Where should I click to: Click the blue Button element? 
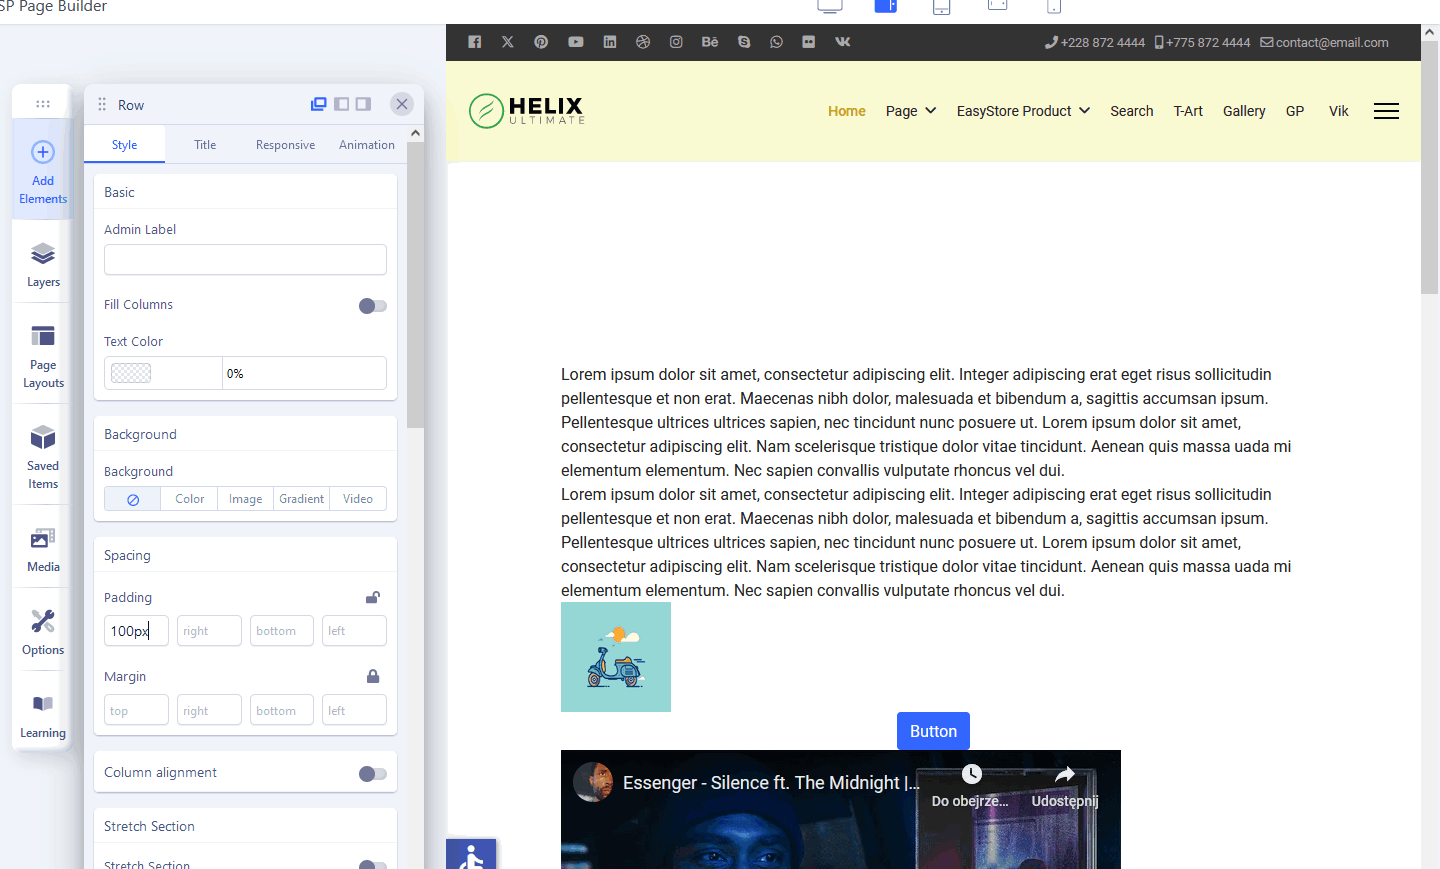933,731
